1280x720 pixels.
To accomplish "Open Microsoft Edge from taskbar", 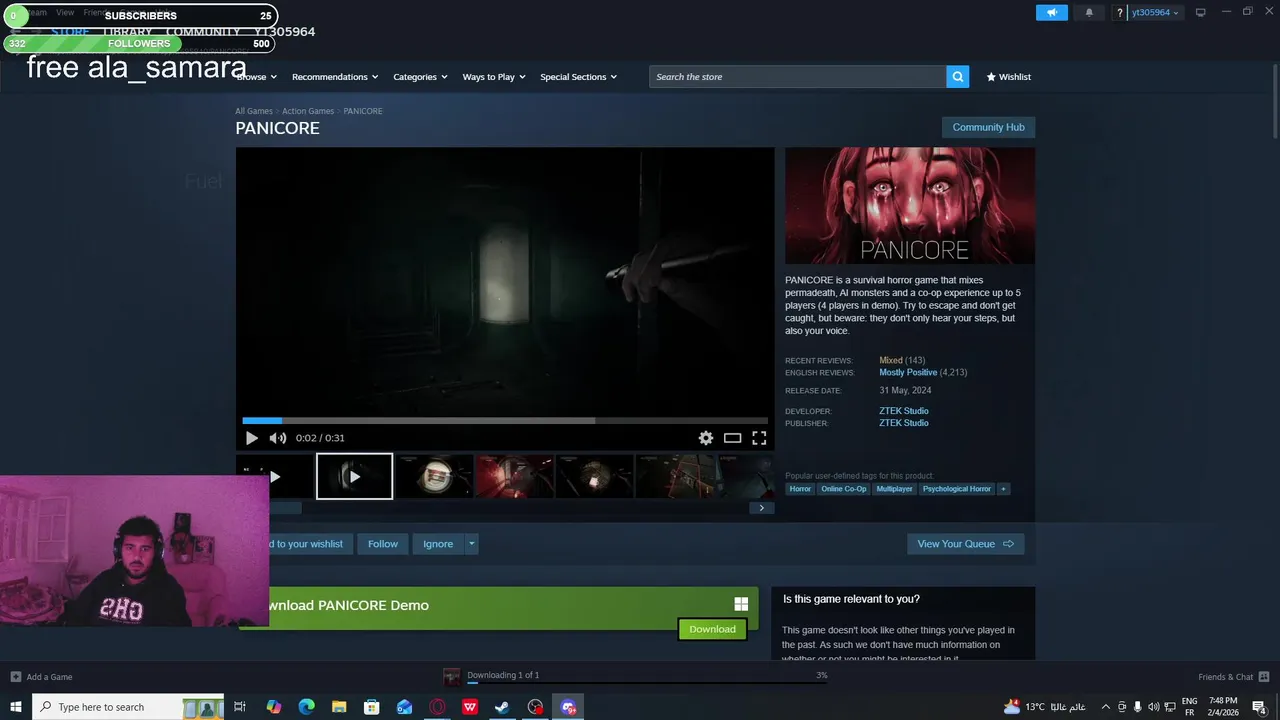I will click(306, 707).
